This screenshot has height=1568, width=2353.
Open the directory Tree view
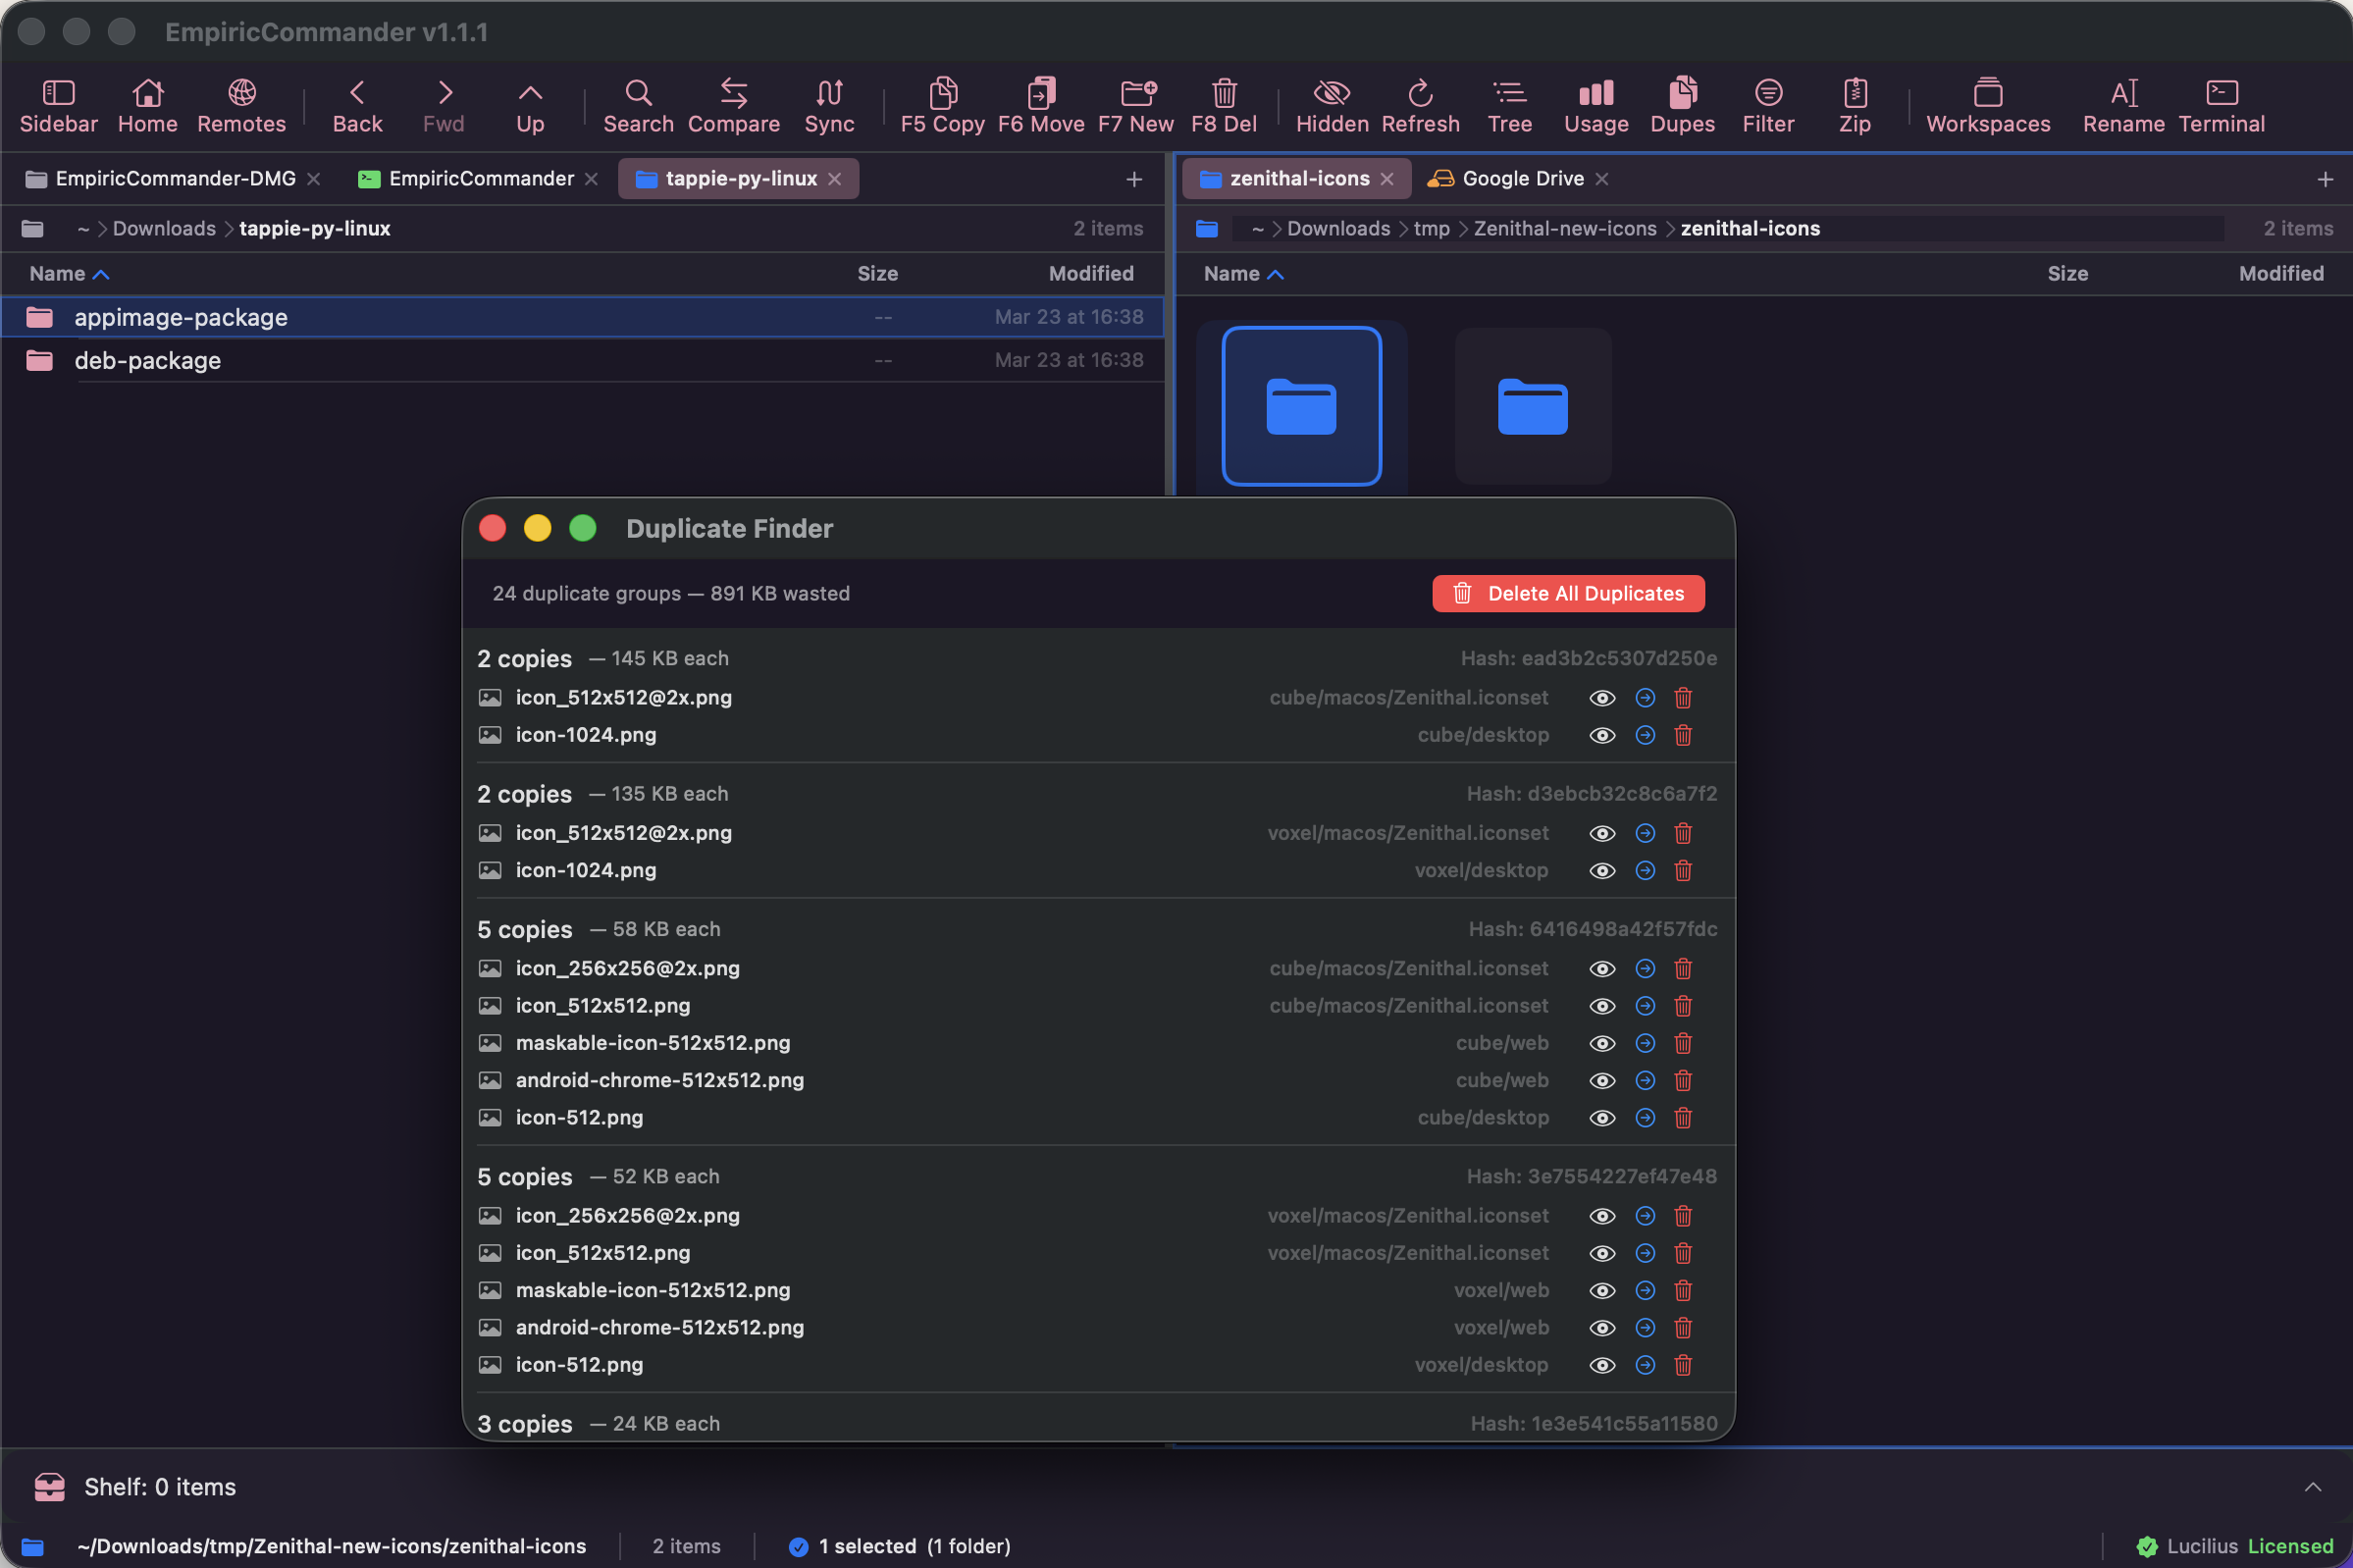coord(1508,104)
